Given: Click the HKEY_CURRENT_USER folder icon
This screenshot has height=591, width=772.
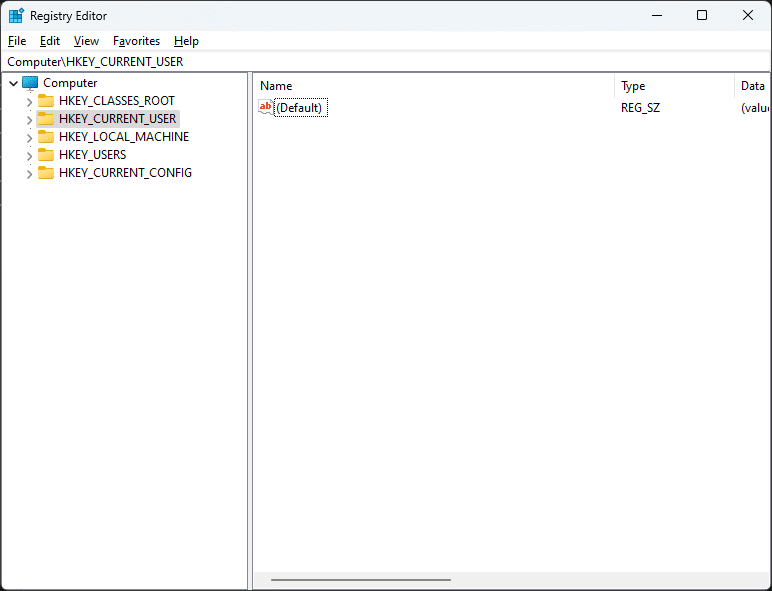Looking at the screenshot, I should pyautogui.click(x=46, y=119).
